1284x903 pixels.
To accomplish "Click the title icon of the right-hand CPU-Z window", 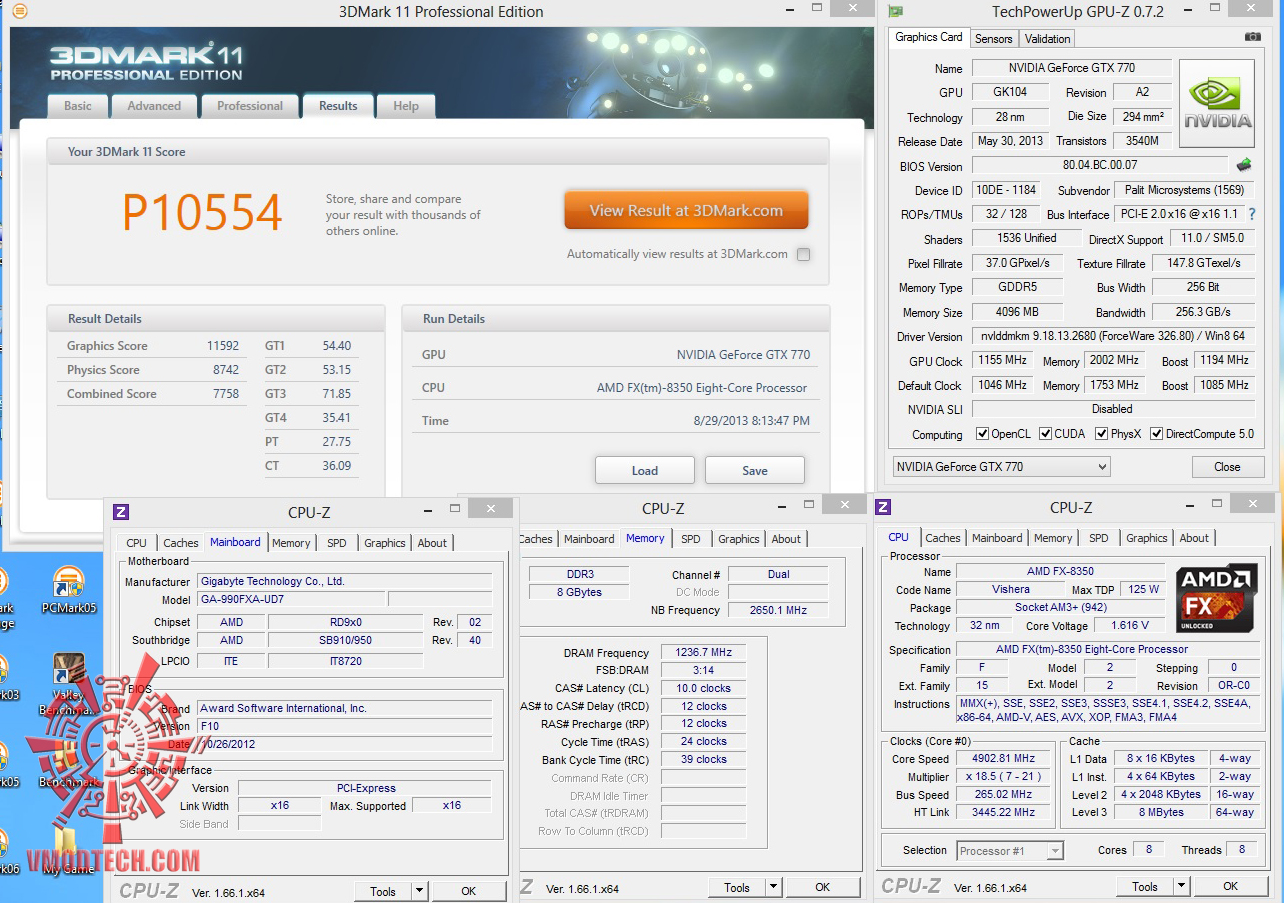I will pyautogui.click(x=883, y=507).
